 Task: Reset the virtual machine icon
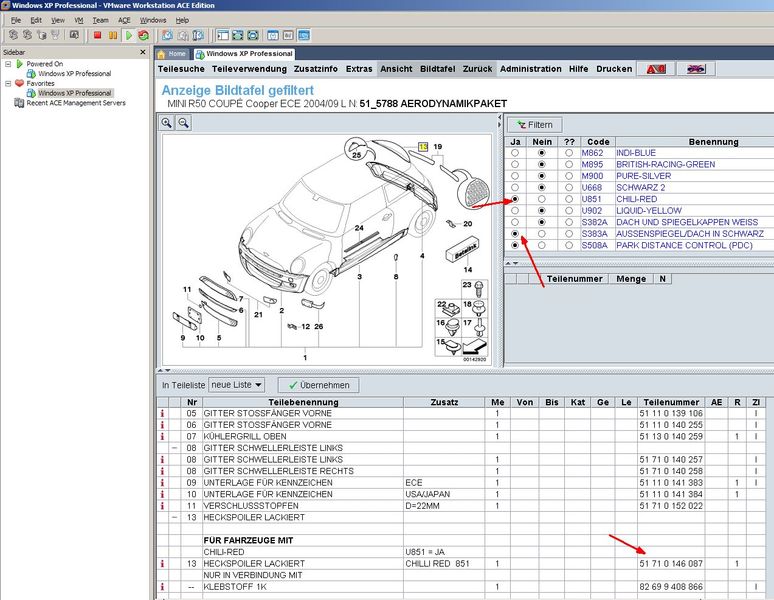[144, 35]
